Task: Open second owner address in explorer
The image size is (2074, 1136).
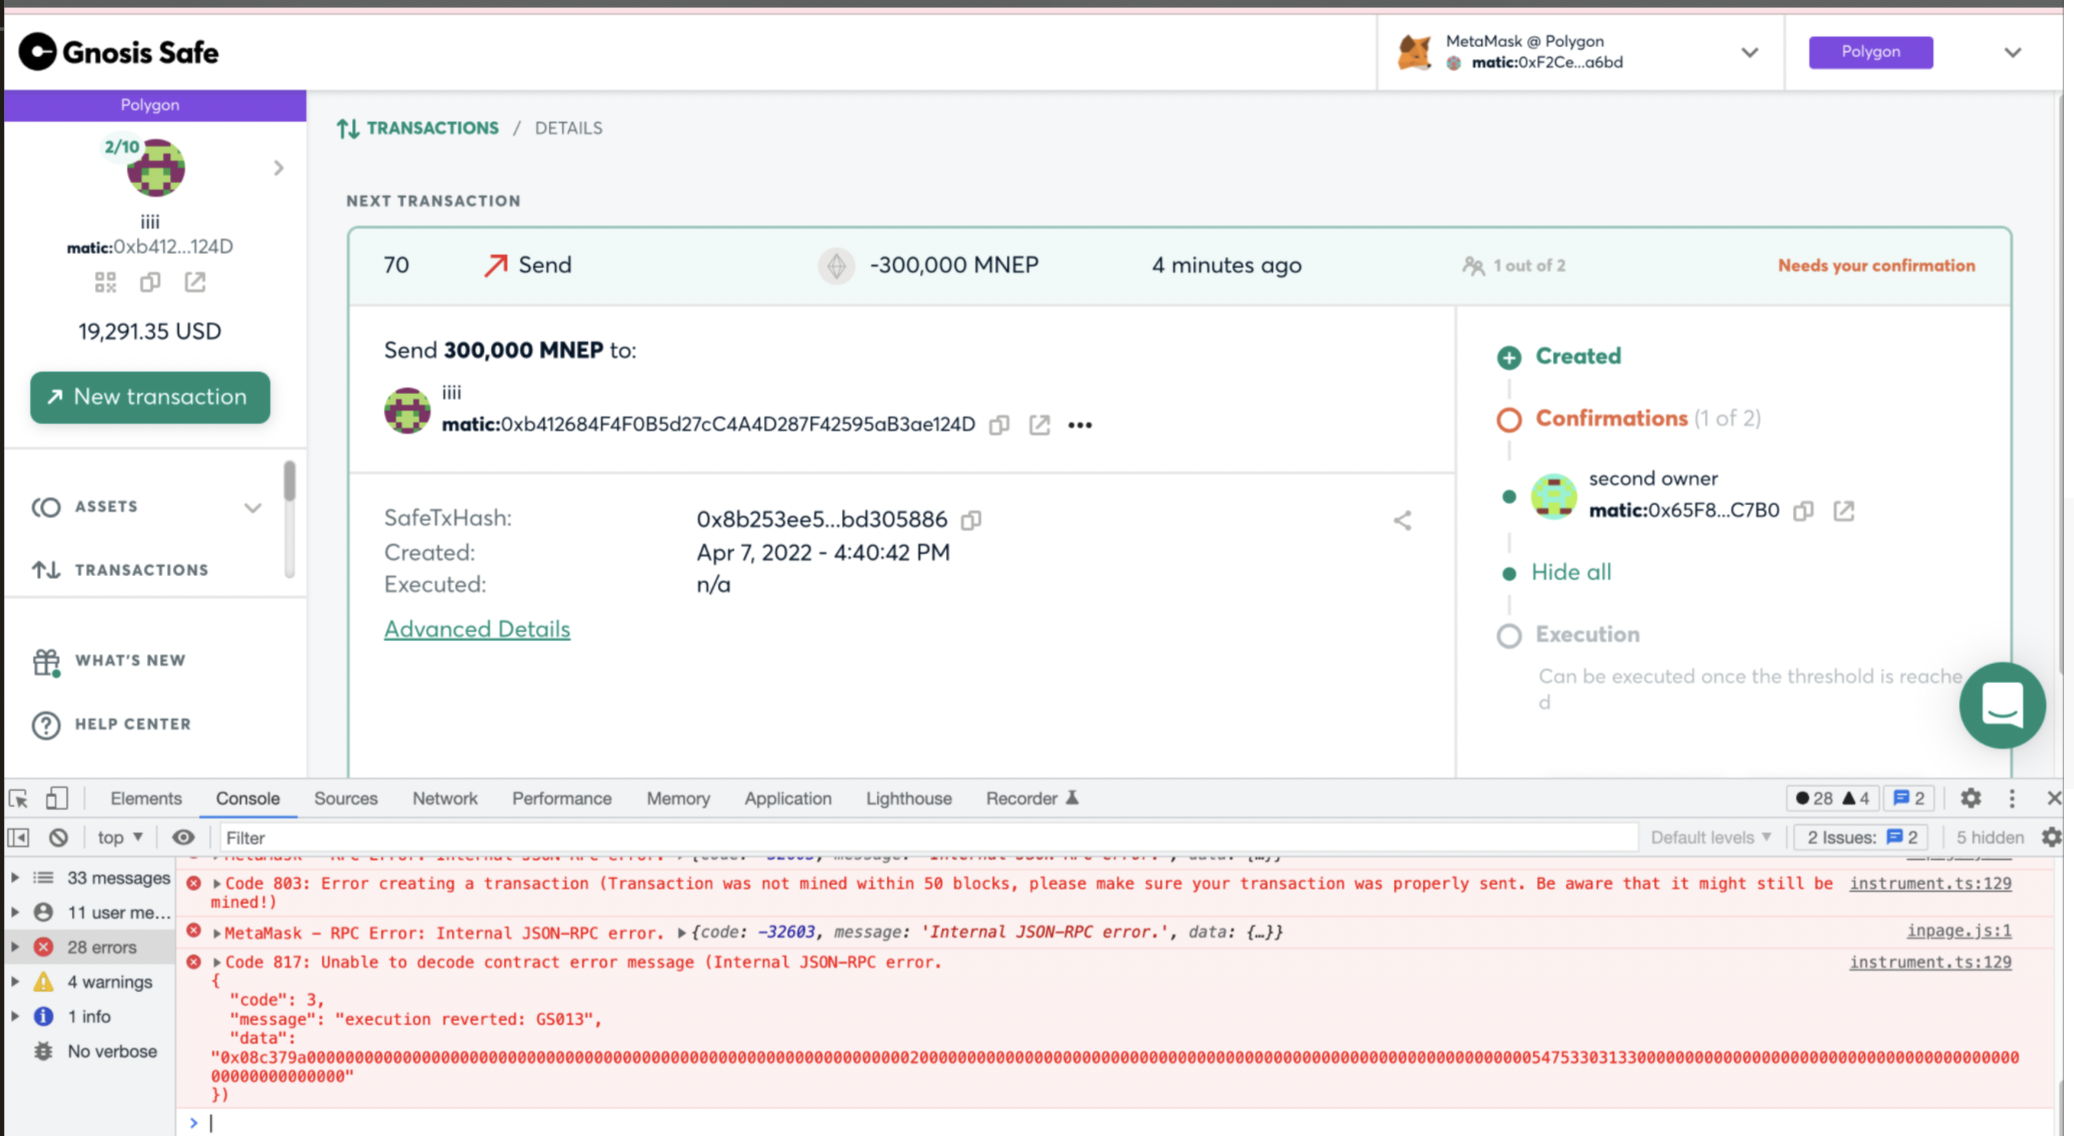Action: pyautogui.click(x=1844, y=511)
